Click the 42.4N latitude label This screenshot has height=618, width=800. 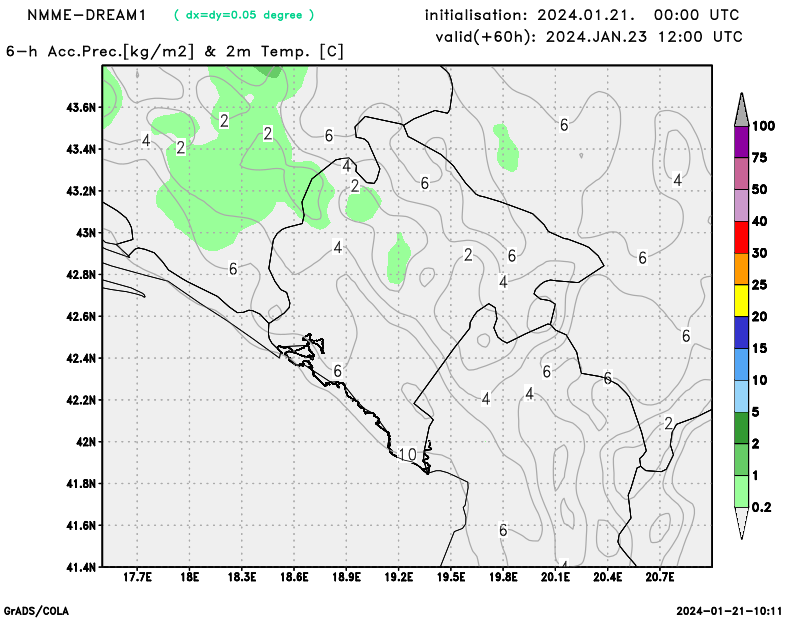click(81, 358)
